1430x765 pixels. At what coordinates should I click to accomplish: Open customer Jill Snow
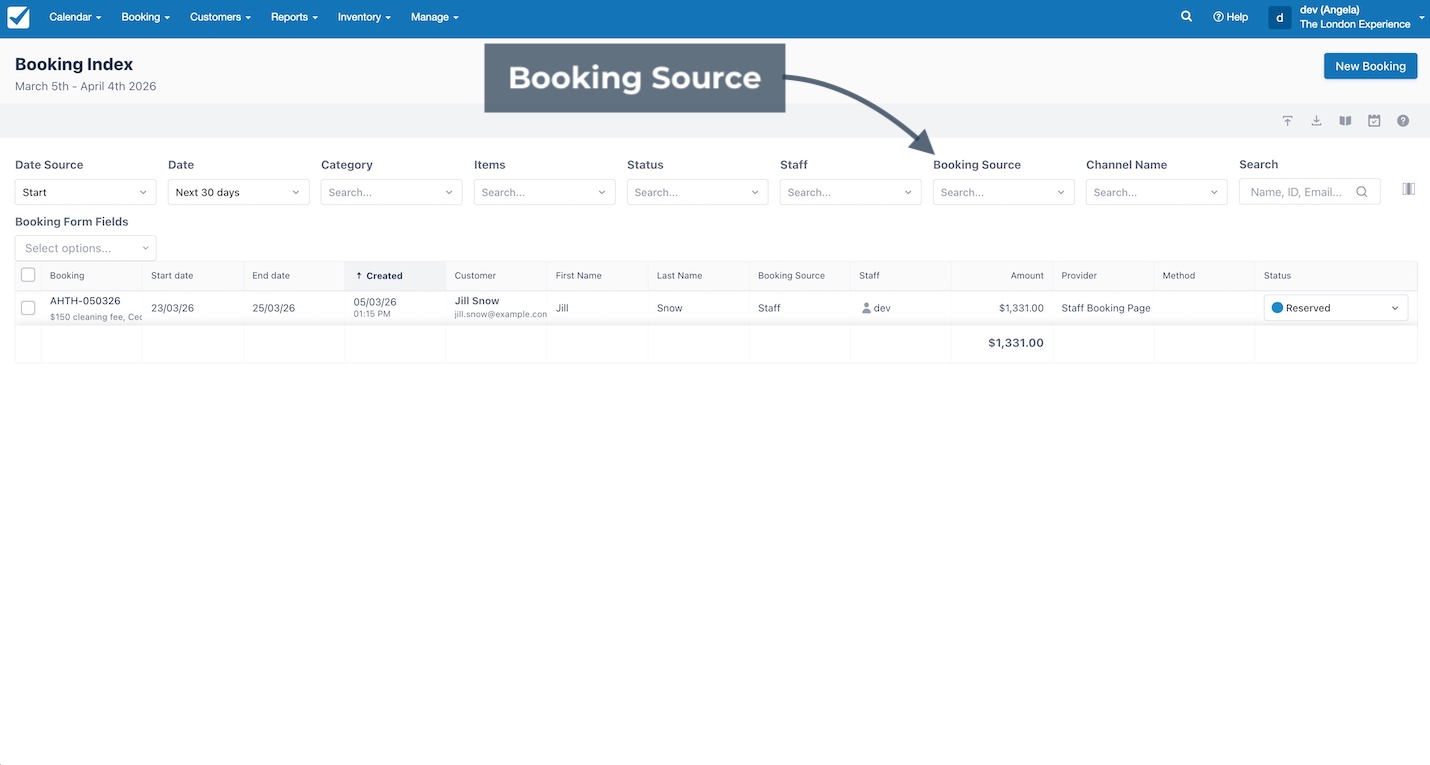[x=477, y=301]
